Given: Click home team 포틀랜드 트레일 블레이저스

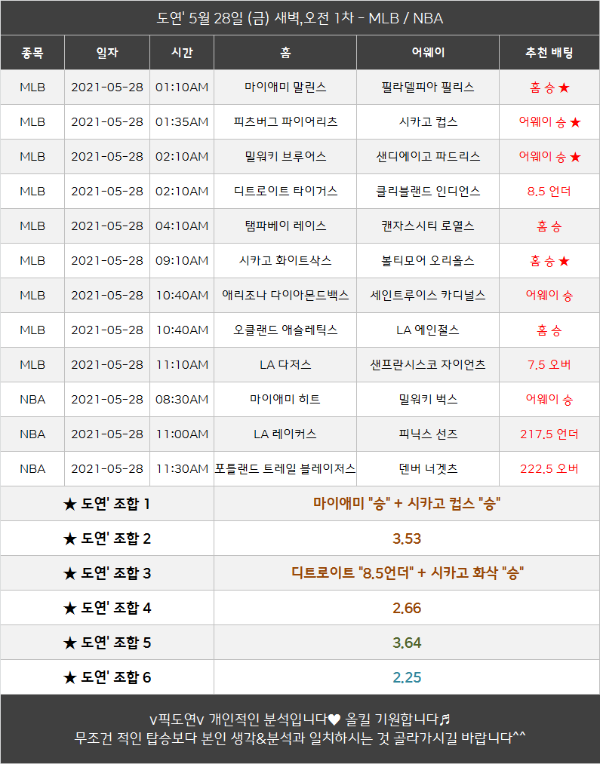Looking at the screenshot, I should pos(285,468).
